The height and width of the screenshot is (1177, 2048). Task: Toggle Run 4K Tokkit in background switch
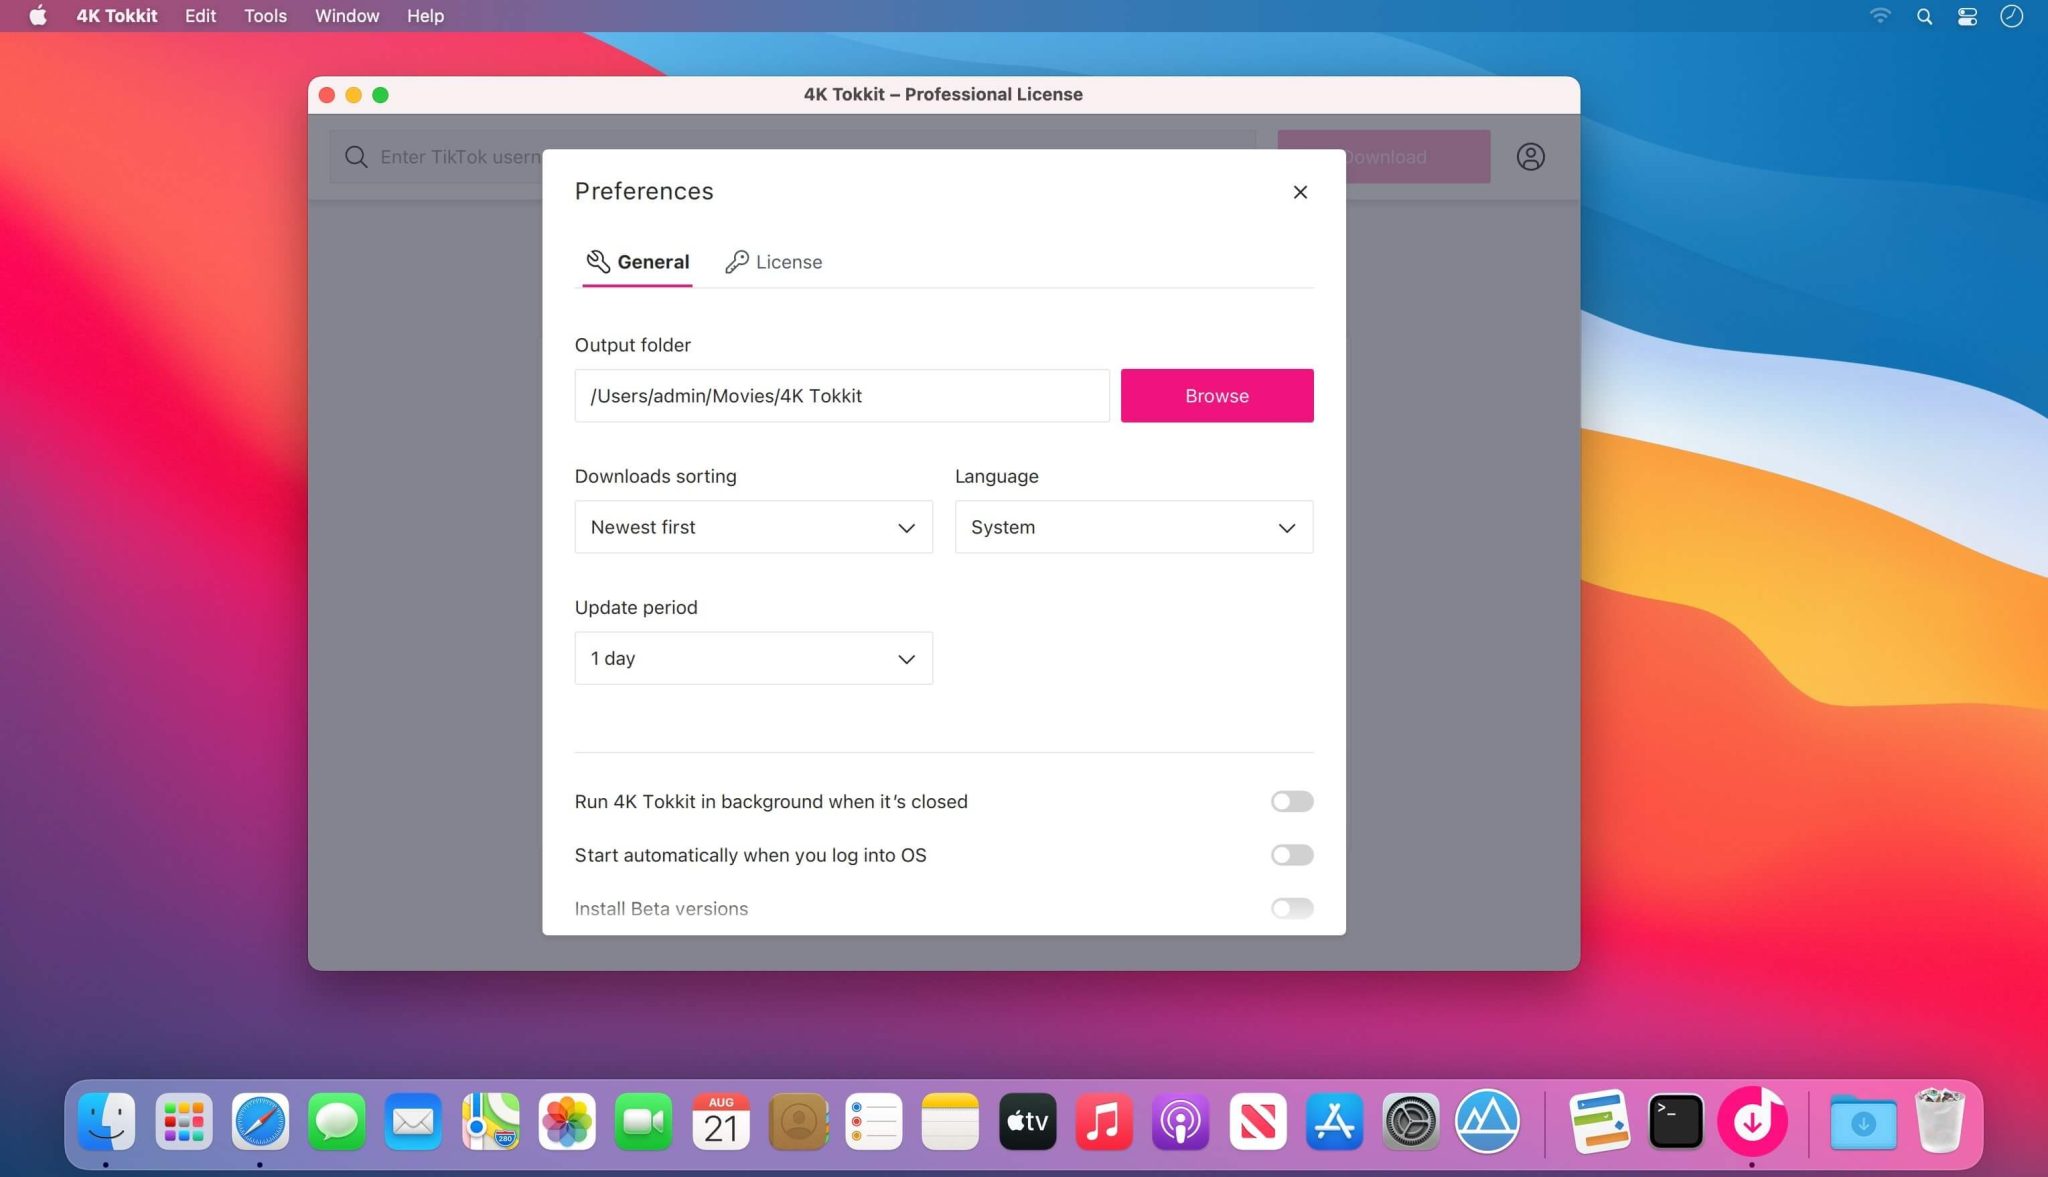1291,802
